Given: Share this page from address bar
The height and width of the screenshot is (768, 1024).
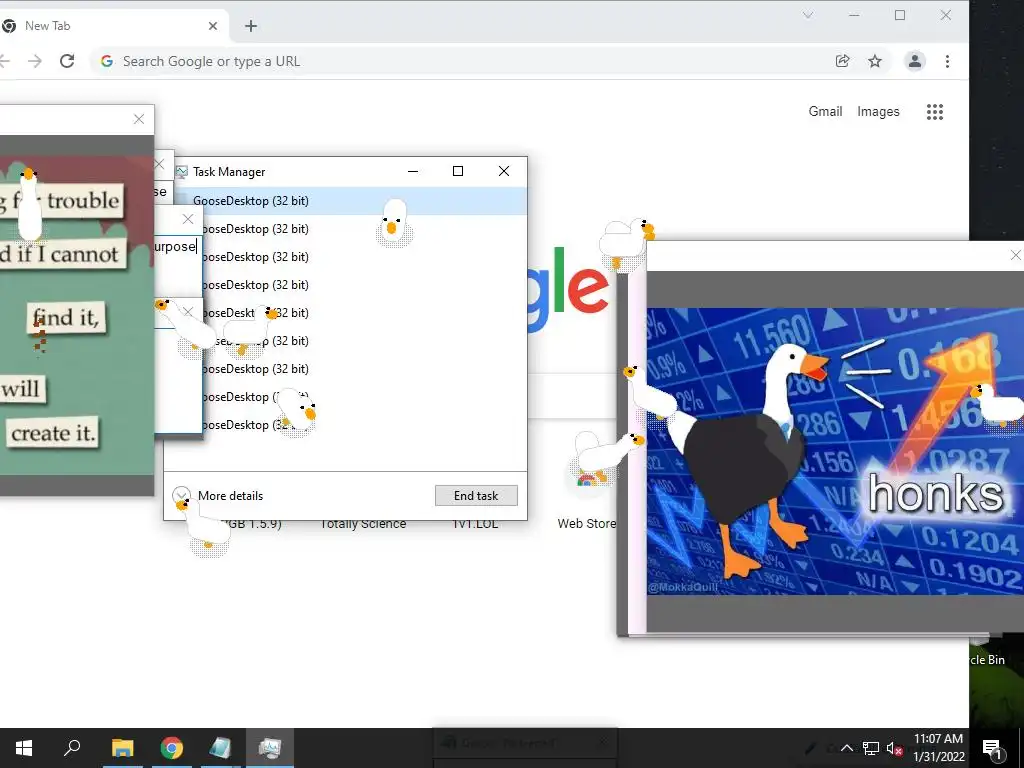Looking at the screenshot, I should [842, 61].
